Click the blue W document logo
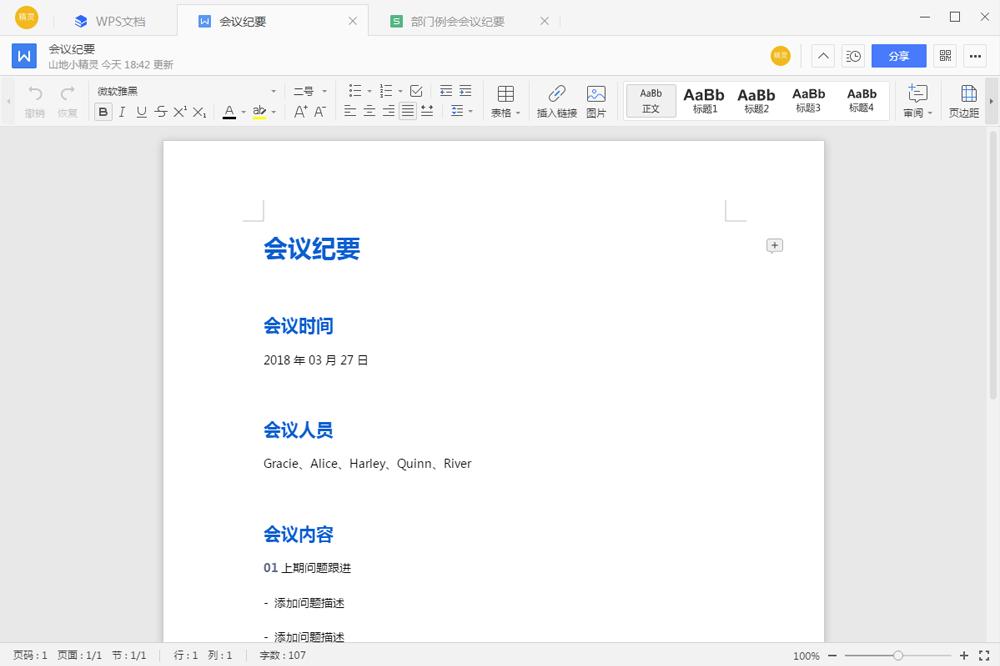Image resolution: width=1000 pixels, height=666 pixels. point(24,56)
